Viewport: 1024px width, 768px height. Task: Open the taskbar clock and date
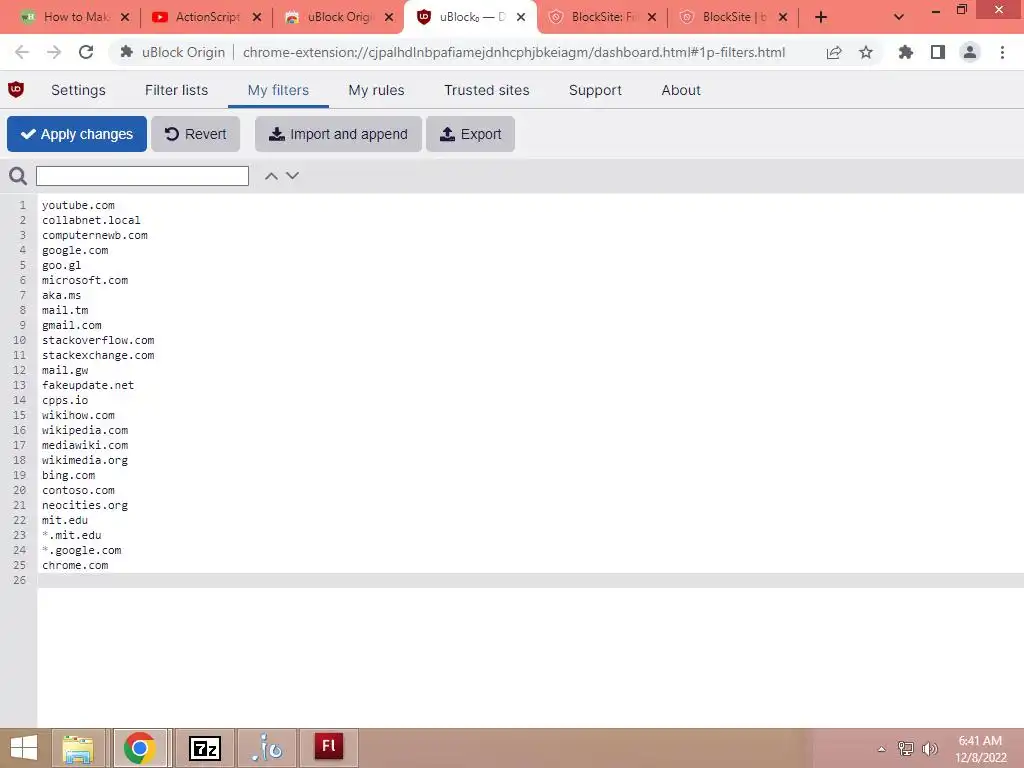(980, 749)
